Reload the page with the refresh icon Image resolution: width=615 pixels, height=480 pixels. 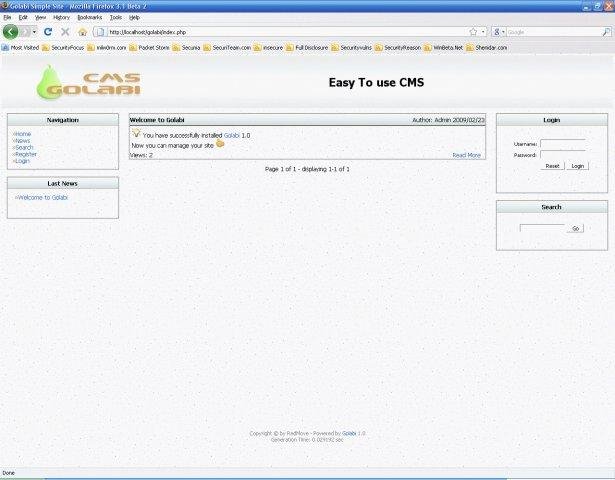48,32
